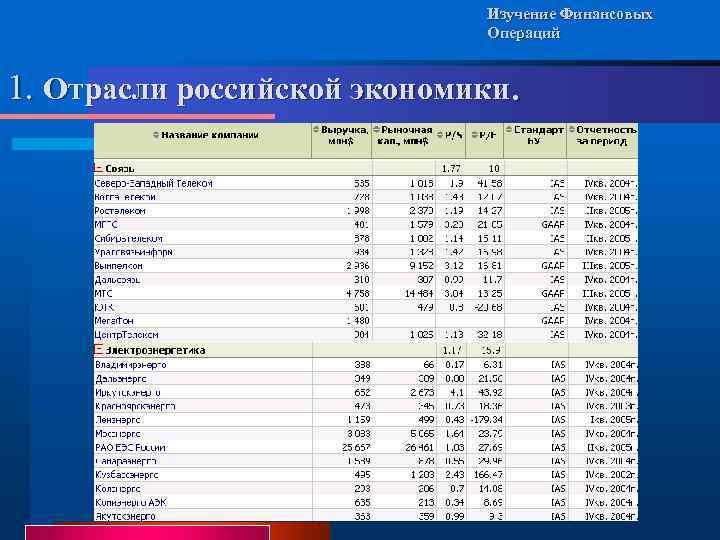Click the Дальэнерго company name
Image resolution: width=720 pixels, height=540 pixels.
tap(121, 379)
